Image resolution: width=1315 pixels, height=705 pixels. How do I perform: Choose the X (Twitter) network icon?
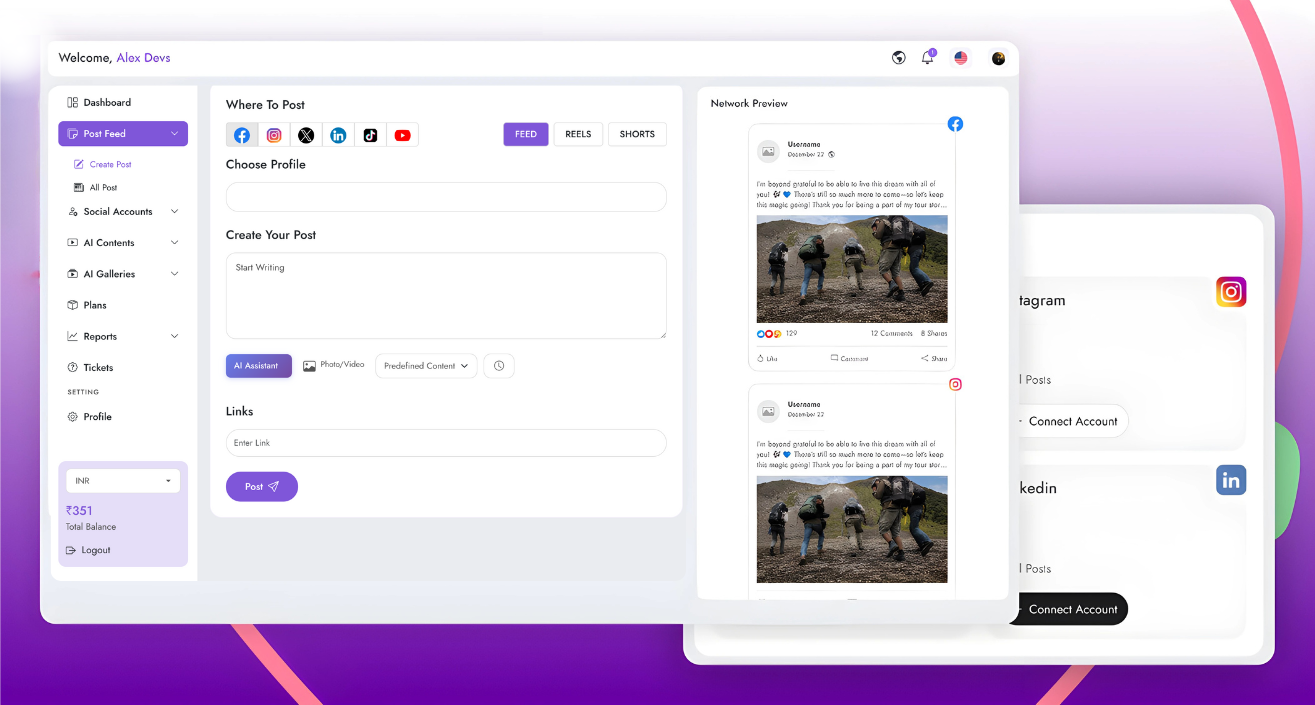306,135
